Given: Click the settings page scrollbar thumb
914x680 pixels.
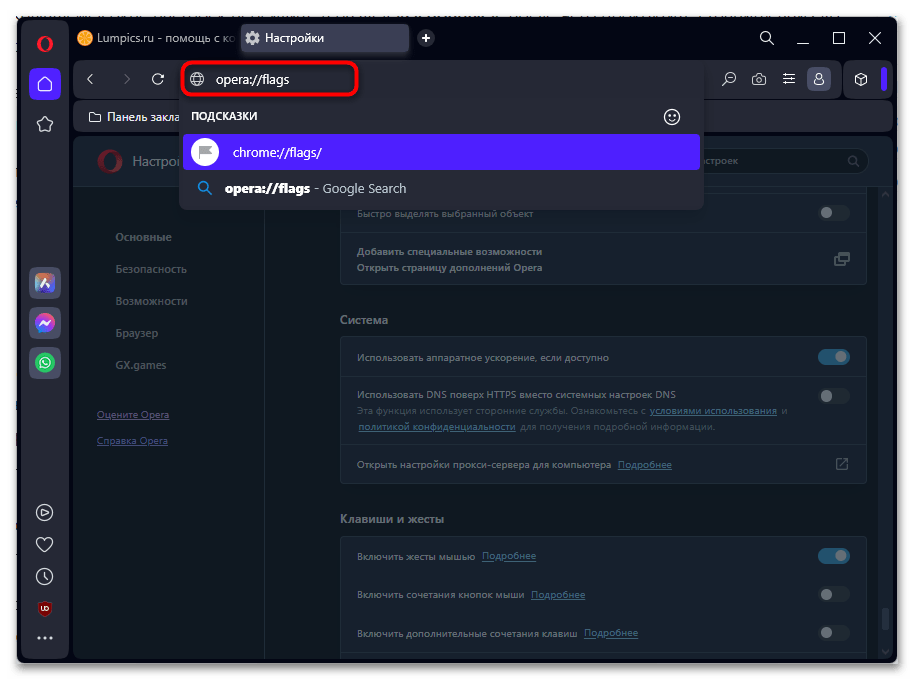Looking at the screenshot, I should point(885,618).
